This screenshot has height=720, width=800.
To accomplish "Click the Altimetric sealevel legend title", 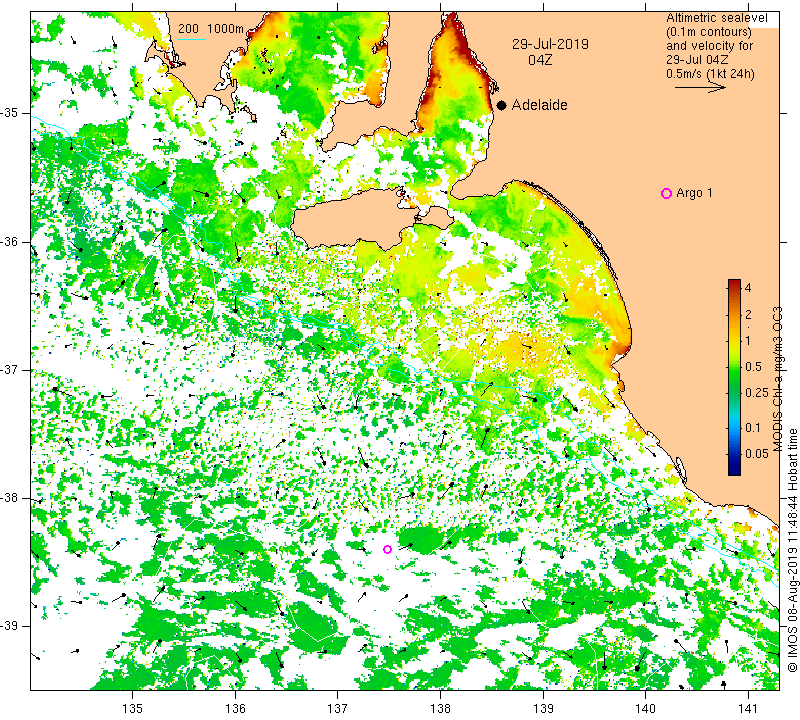I will [716, 18].
